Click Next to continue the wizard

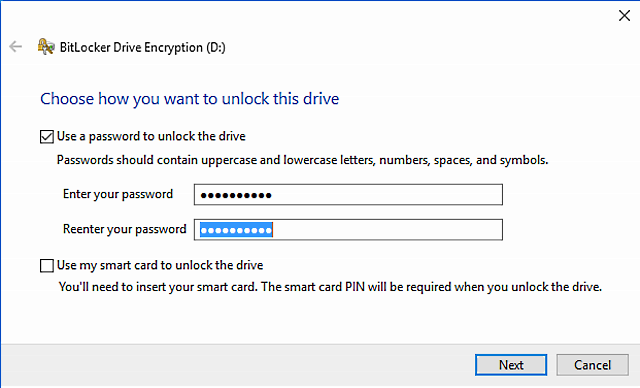click(511, 365)
